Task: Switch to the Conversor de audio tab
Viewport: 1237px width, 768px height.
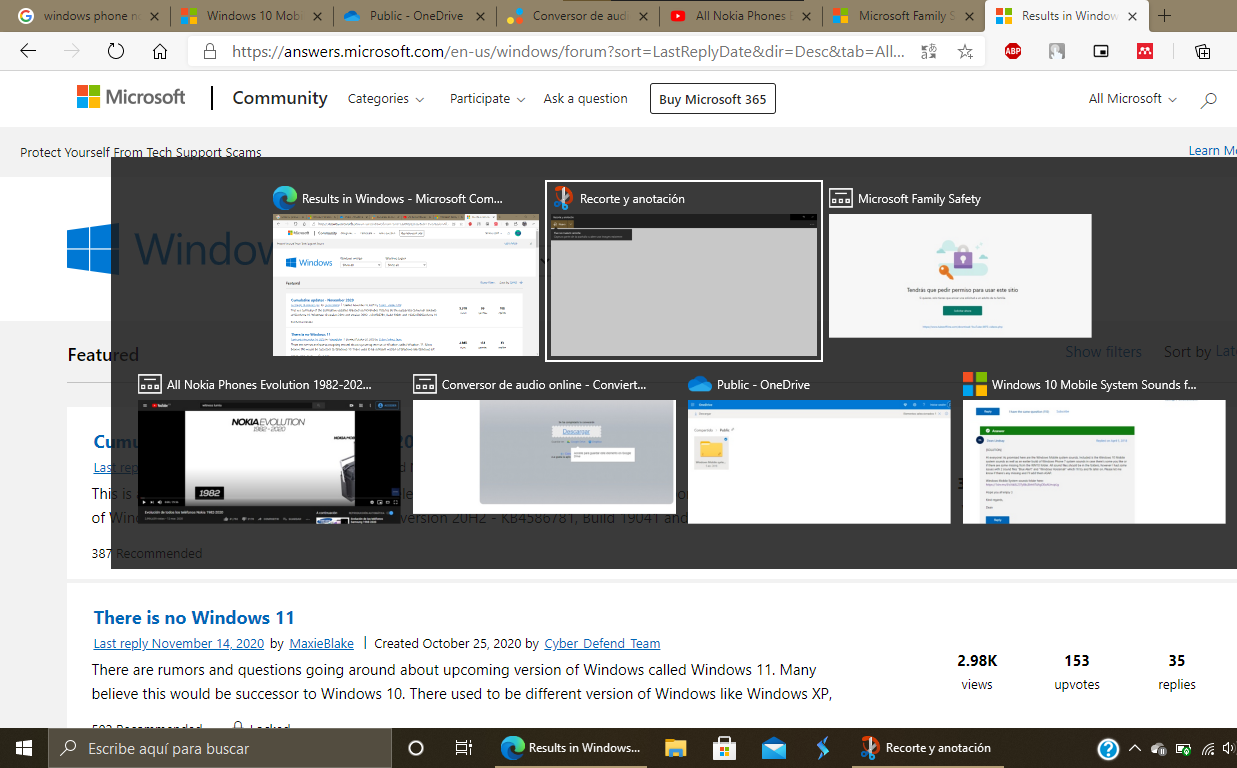Action: (x=577, y=16)
